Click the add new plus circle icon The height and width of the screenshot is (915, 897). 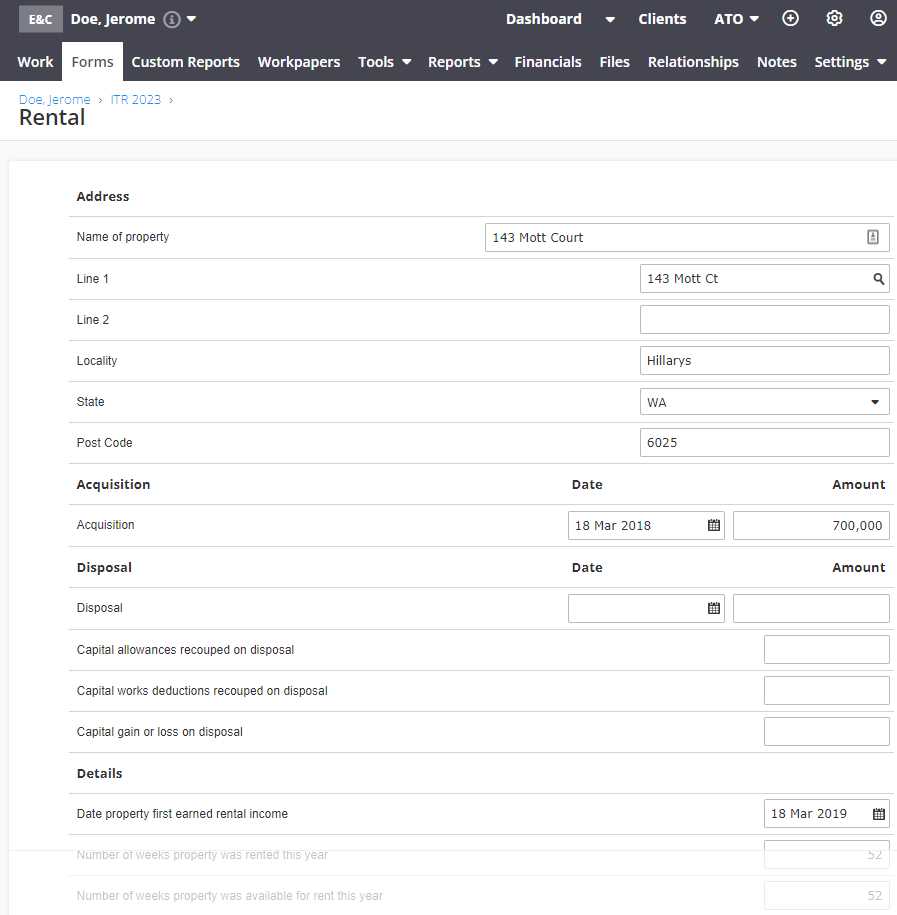point(790,19)
